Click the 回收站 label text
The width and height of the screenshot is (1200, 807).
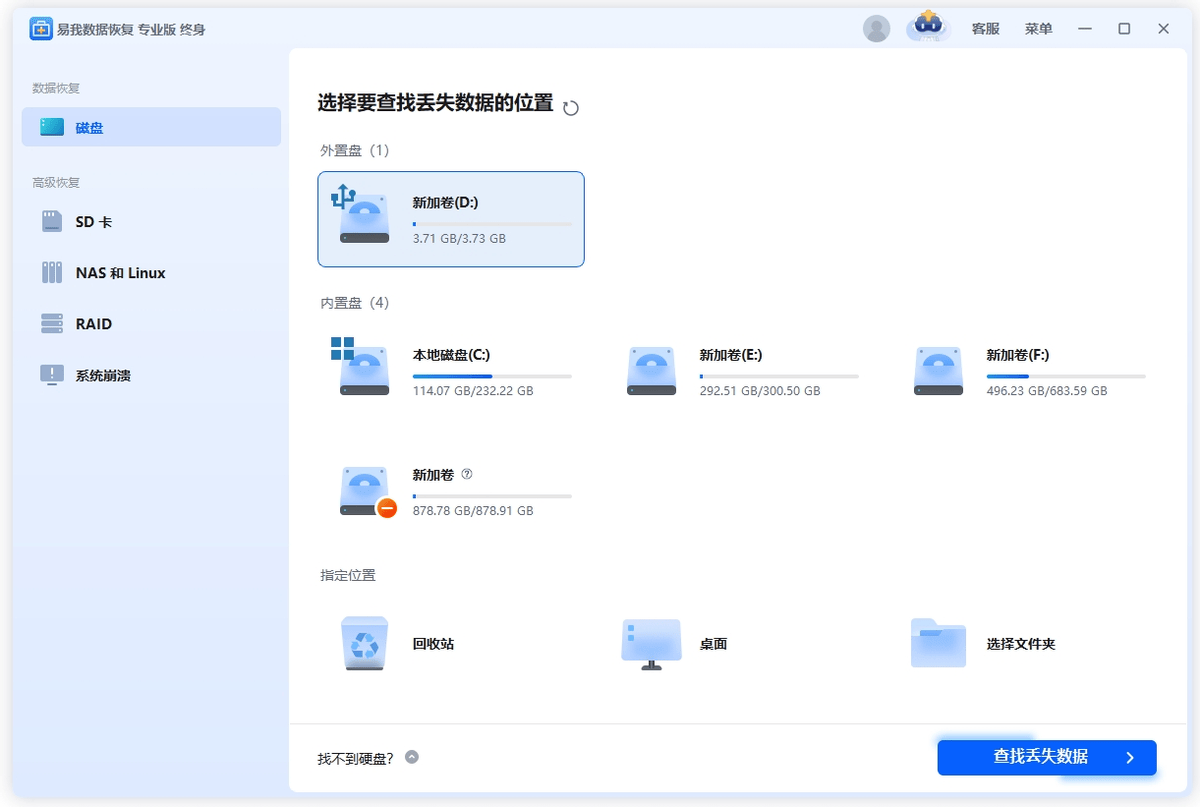coord(433,644)
